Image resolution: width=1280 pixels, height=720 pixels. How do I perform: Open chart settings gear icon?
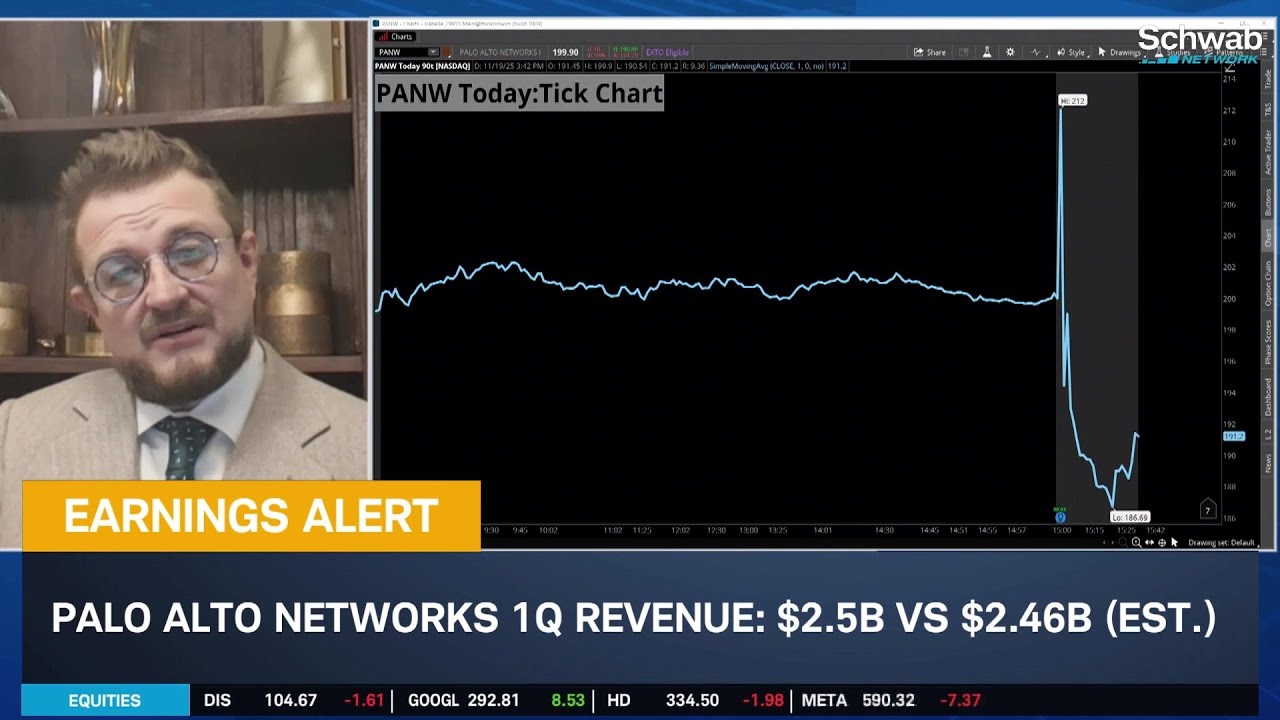tap(1010, 52)
